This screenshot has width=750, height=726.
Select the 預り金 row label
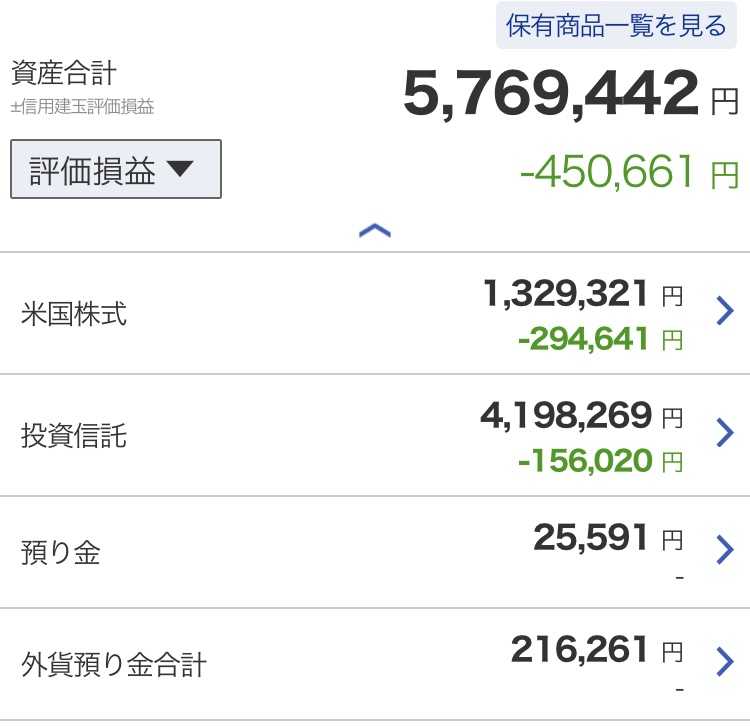tap(60, 552)
